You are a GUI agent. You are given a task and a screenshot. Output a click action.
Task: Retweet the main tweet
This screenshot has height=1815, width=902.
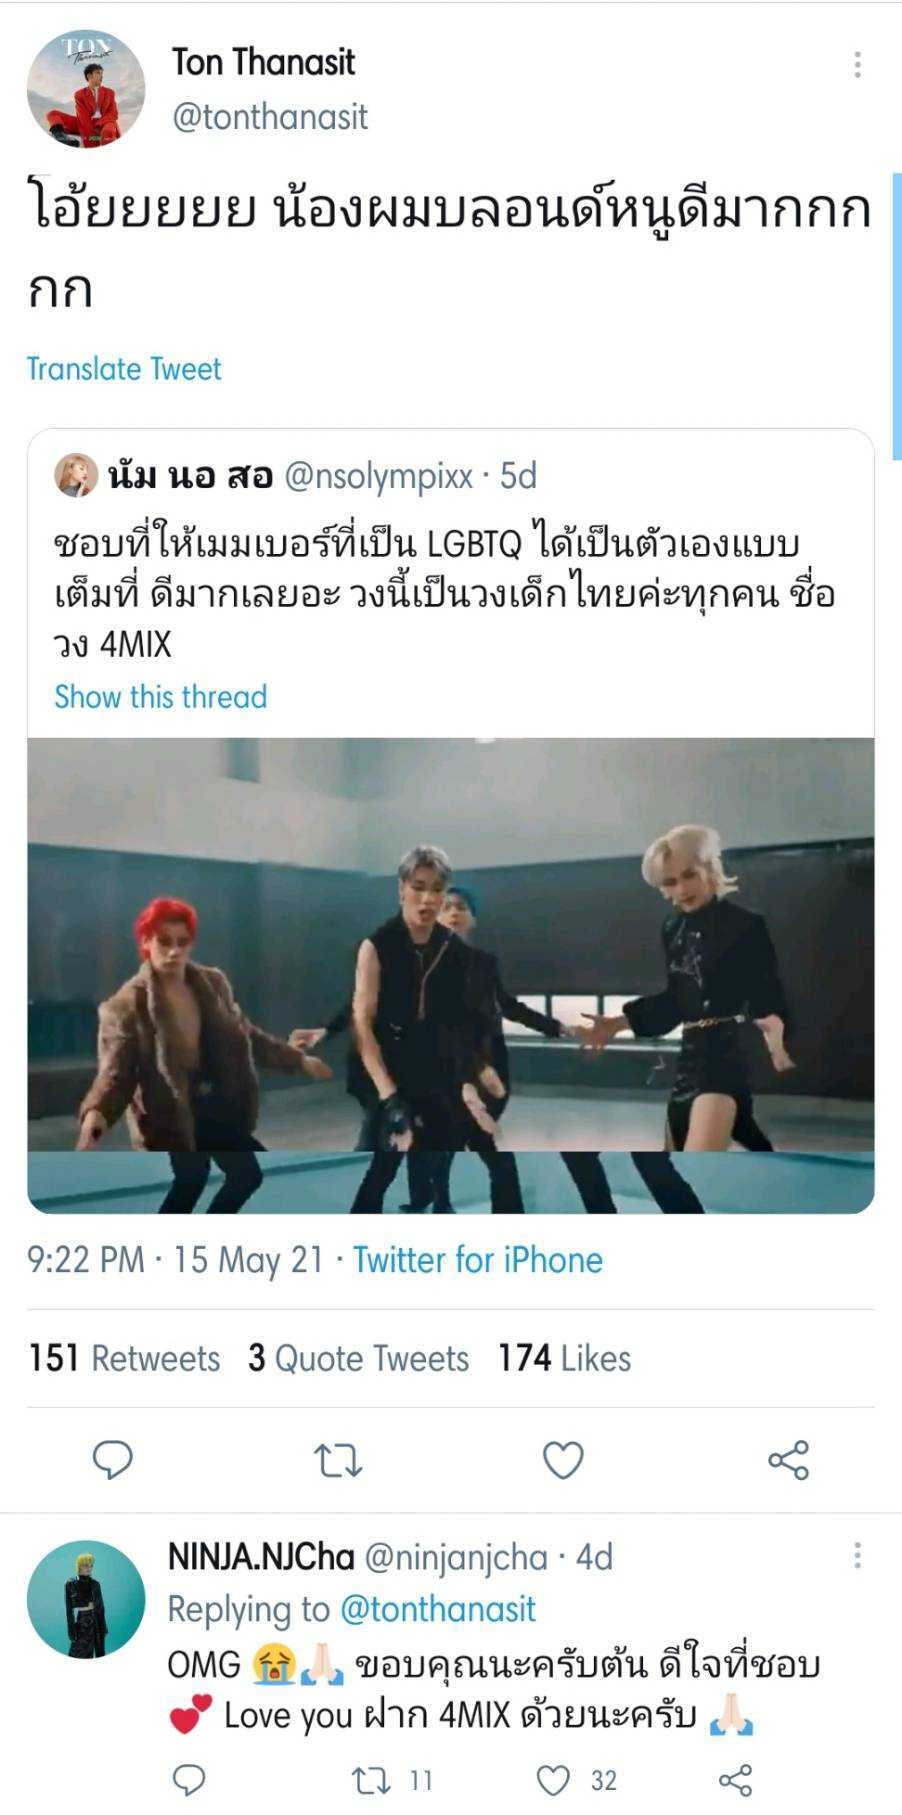point(338,1461)
